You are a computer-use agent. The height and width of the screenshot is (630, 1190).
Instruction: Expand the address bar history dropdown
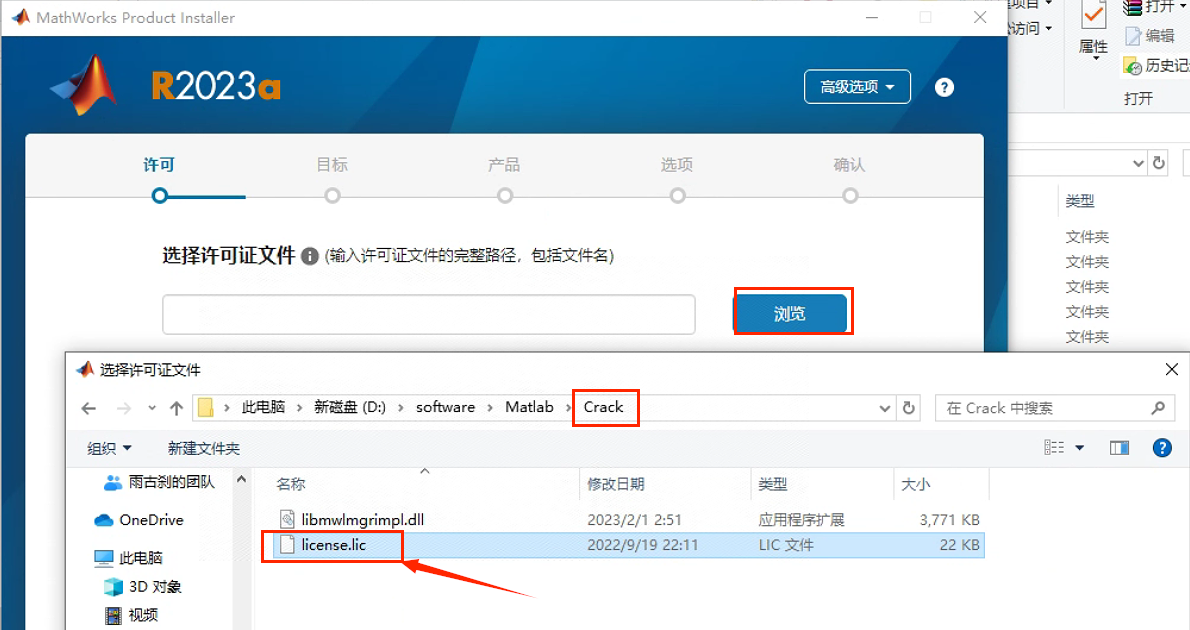[x=884, y=408]
